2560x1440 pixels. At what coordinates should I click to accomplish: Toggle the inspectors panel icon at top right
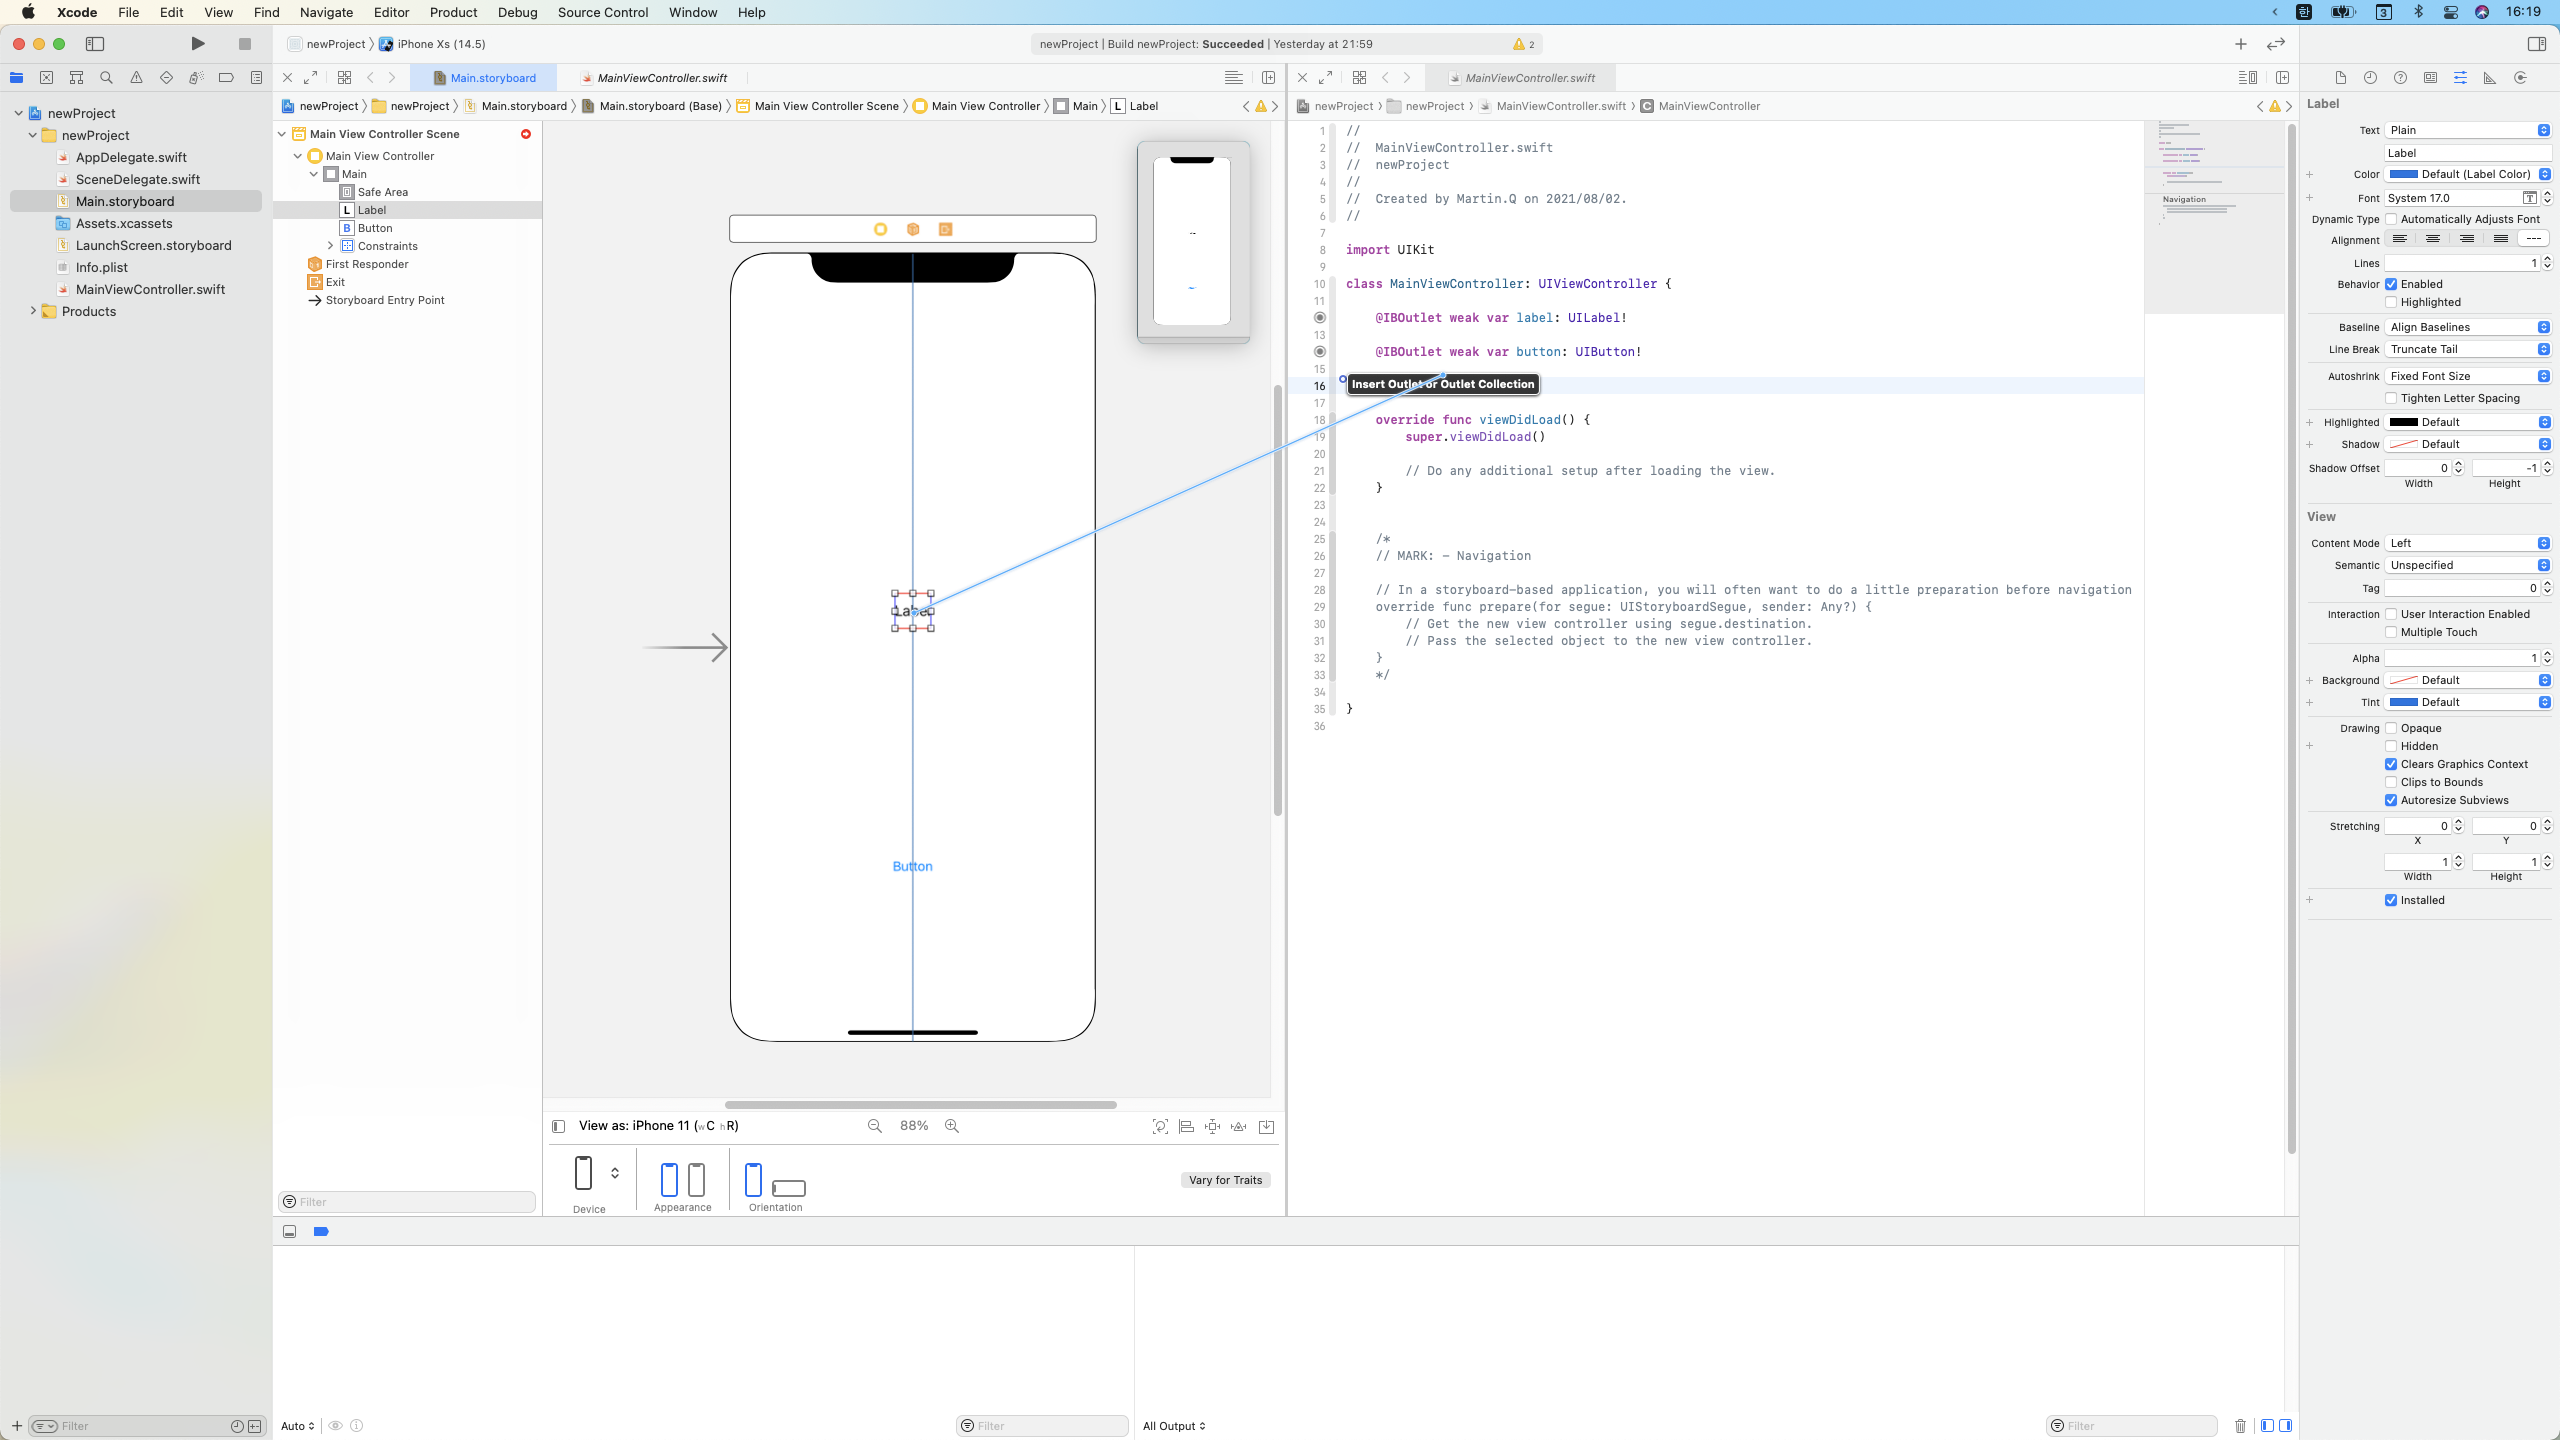pos(2536,44)
